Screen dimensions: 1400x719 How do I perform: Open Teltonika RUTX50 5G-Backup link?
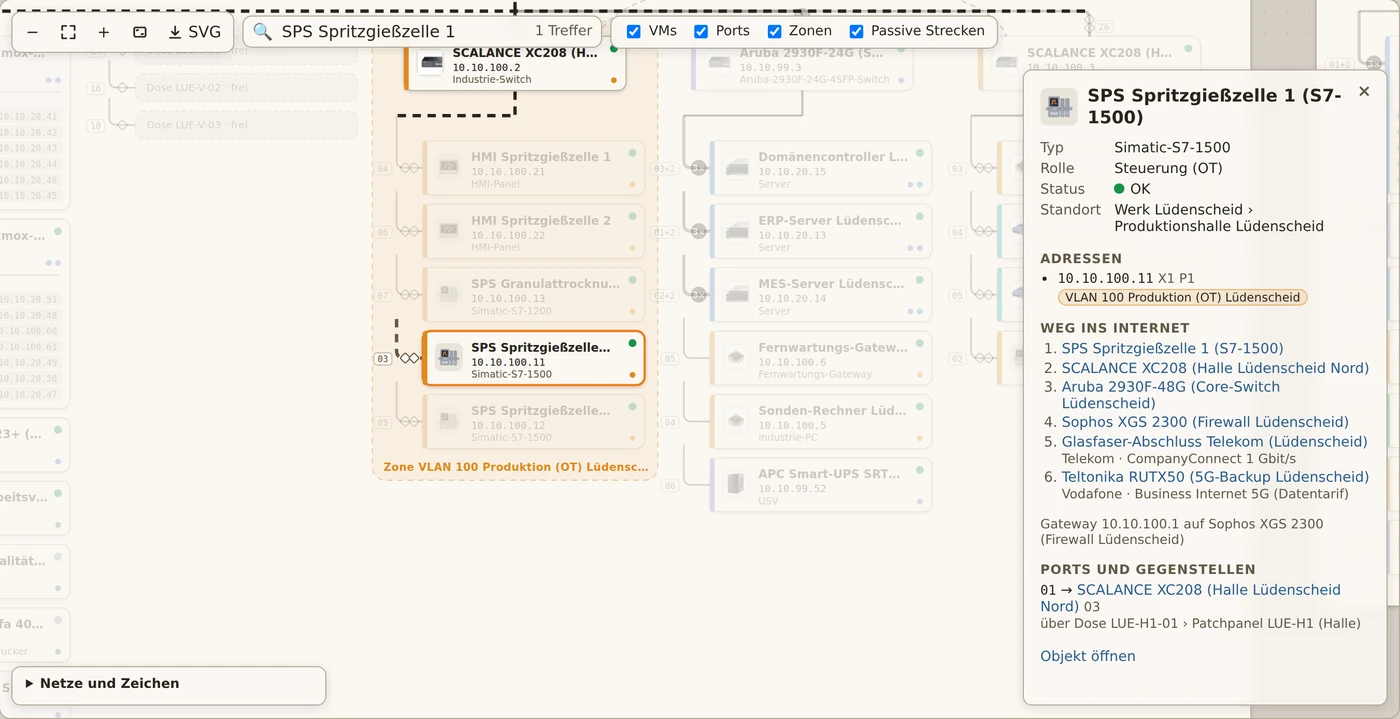pyautogui.click(x=1215, y=477)
